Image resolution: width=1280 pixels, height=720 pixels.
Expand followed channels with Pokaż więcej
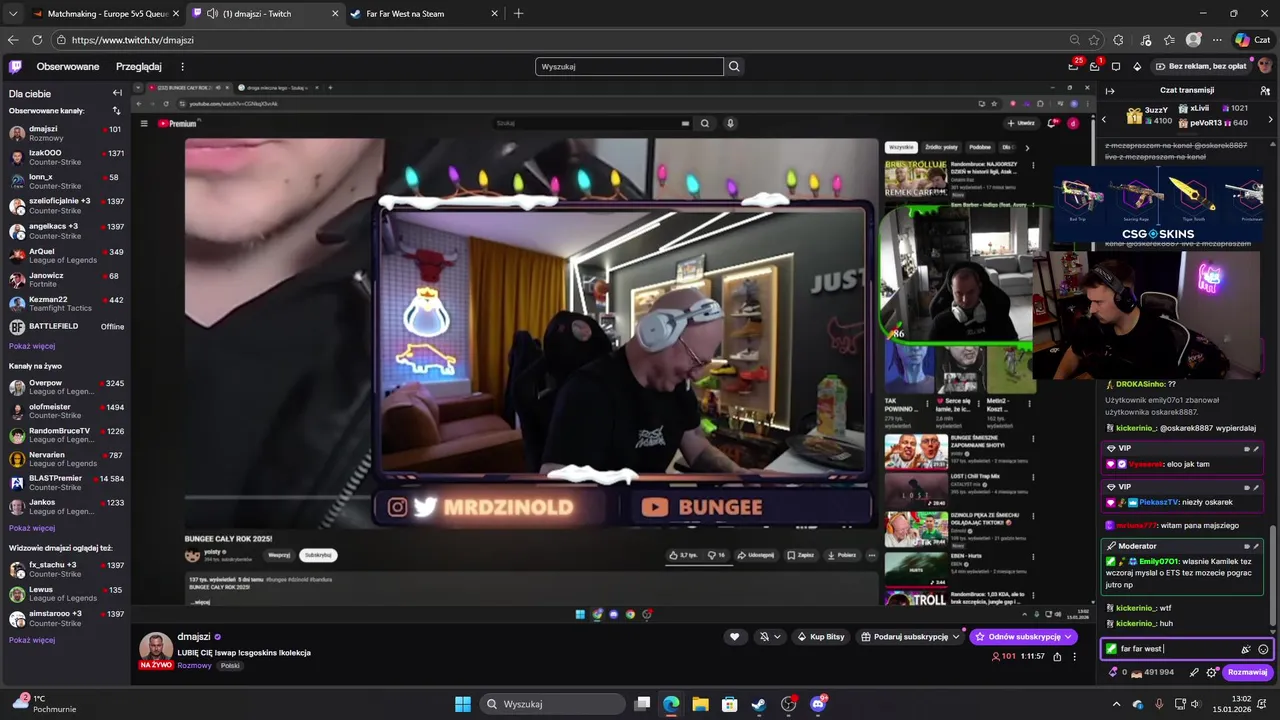32,346
